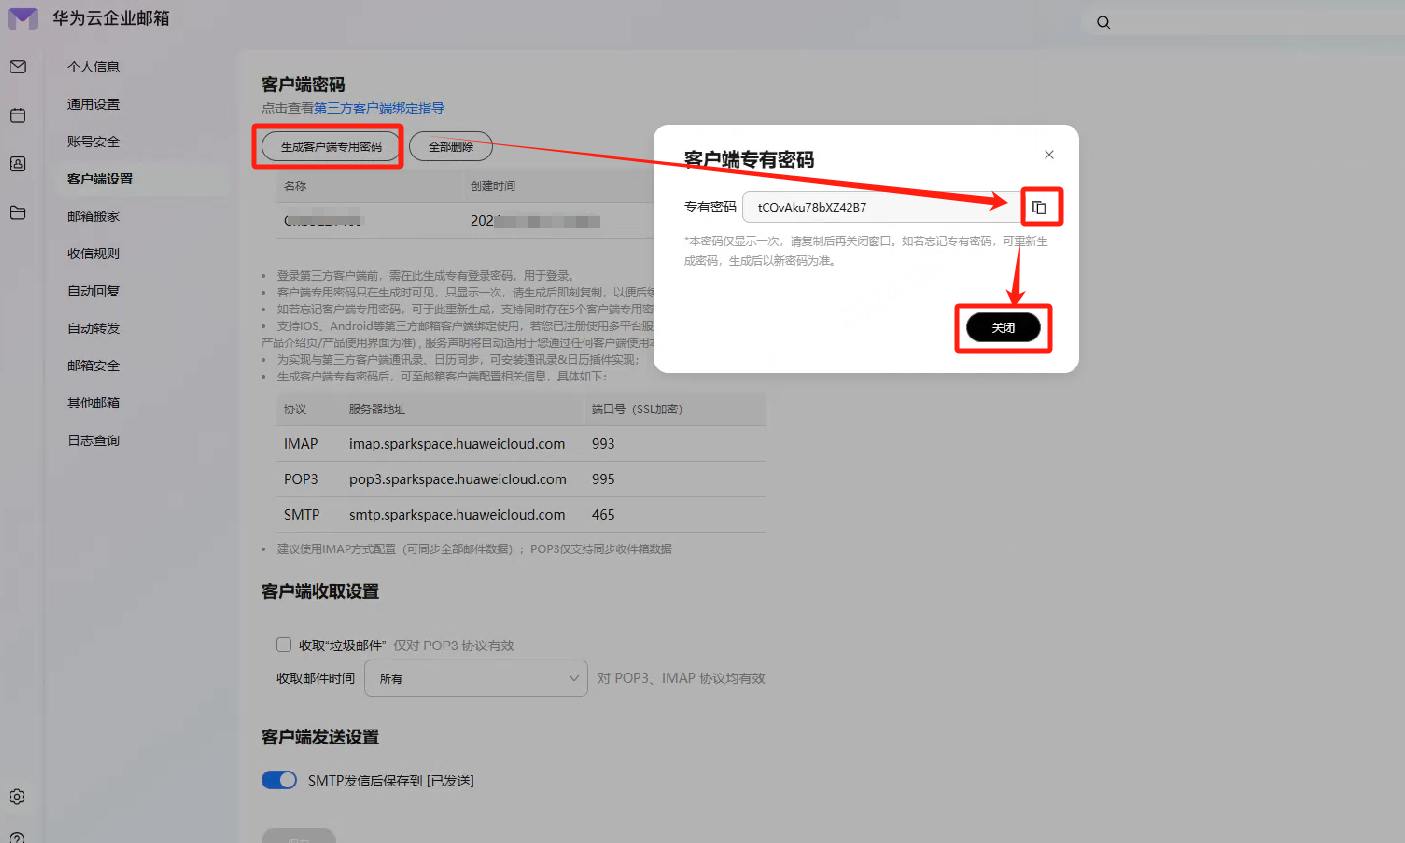Click the 创建时间 column header

493,186
